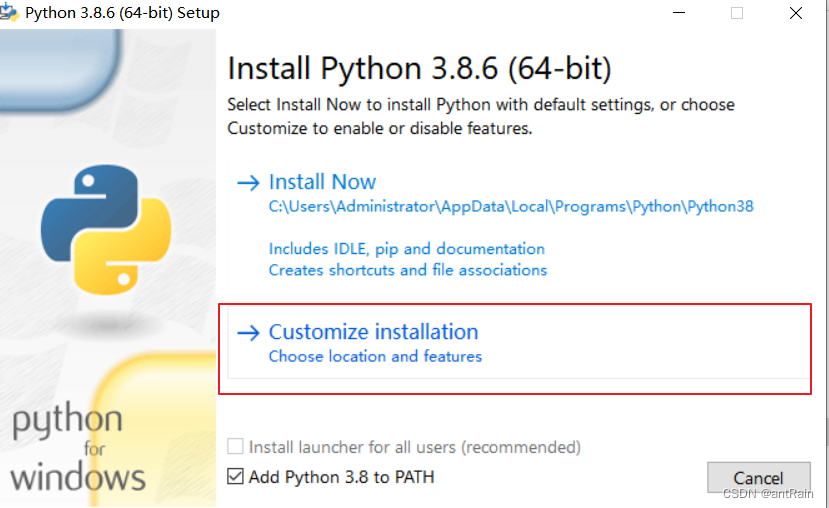Click 'Includes IDLE, pip and documentation' text
Viewport: 829px width, 508px height.
(407, 249)
